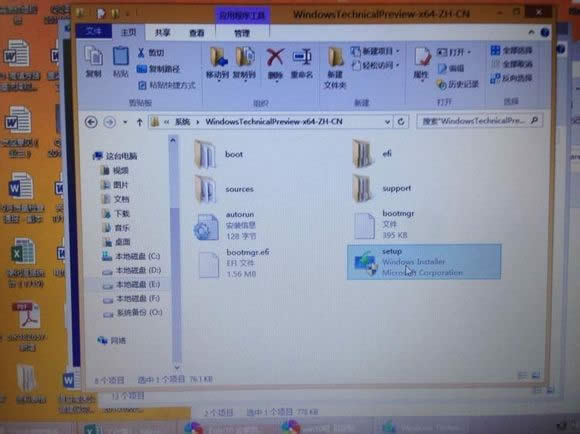Select the bootmgr.efi file
This screenshot has width=580, height=434.
point(233,263)
